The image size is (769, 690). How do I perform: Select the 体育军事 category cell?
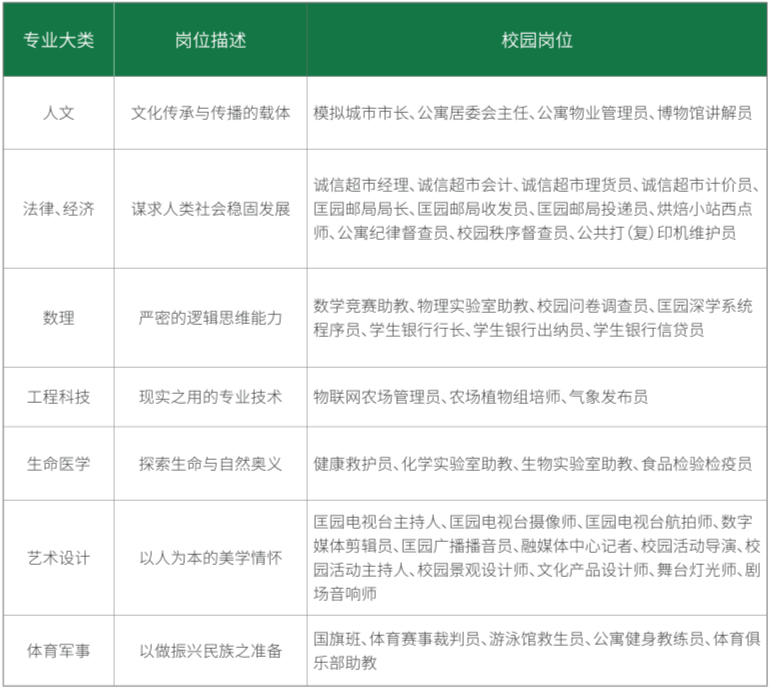(x=58, y=651)
